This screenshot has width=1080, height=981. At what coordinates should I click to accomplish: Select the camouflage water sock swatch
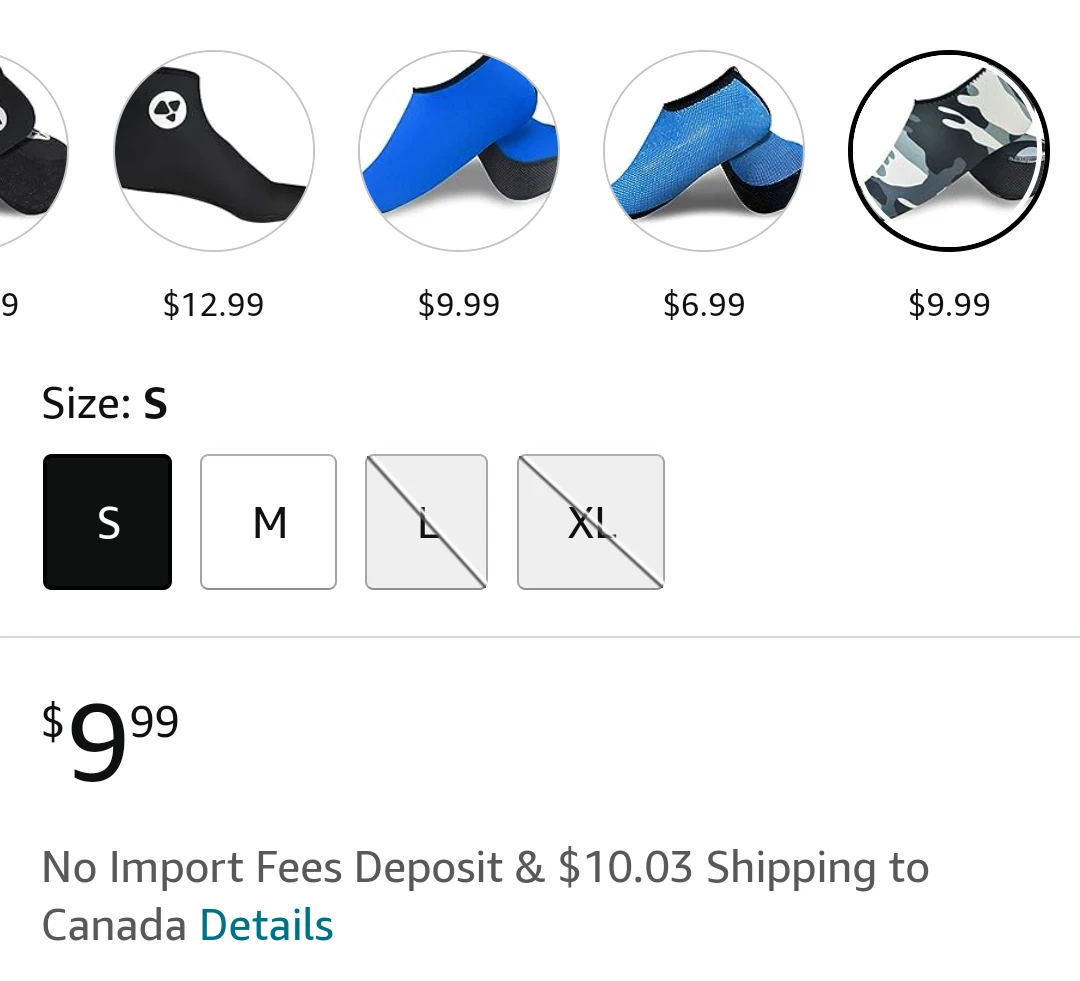[949, 150]
